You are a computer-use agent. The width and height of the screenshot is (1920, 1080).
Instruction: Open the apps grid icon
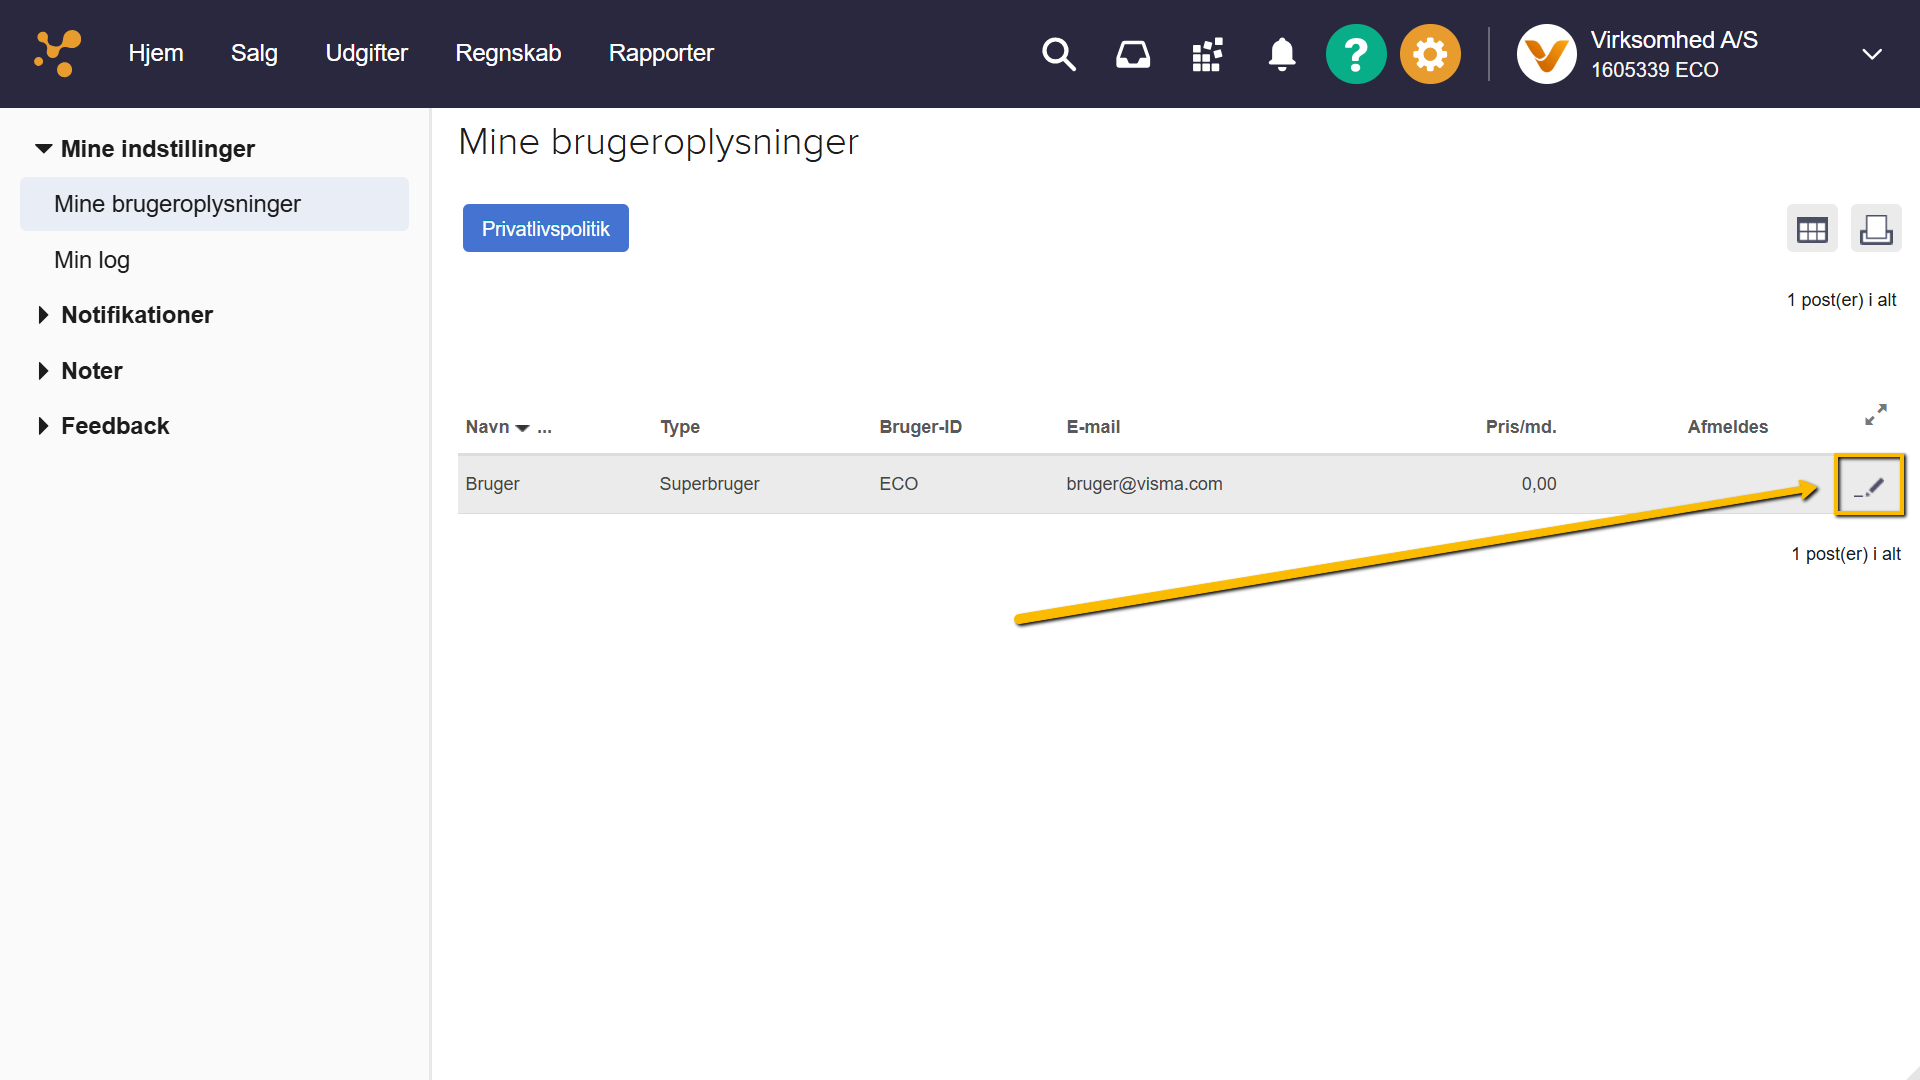[1207, 54]
